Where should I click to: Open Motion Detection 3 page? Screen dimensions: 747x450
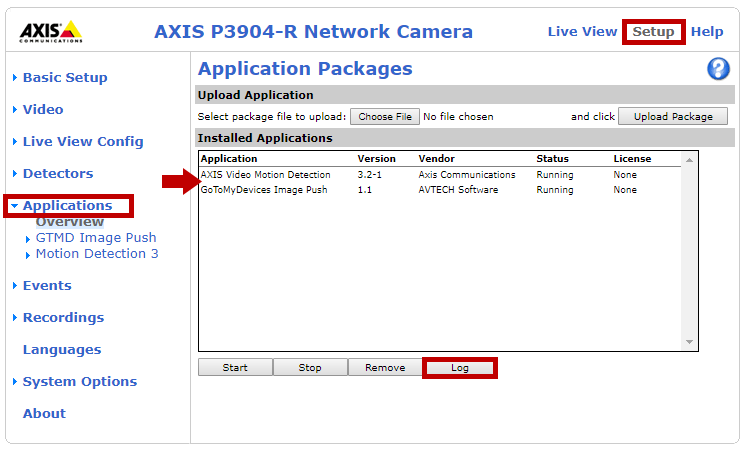[x=97, y=254]
